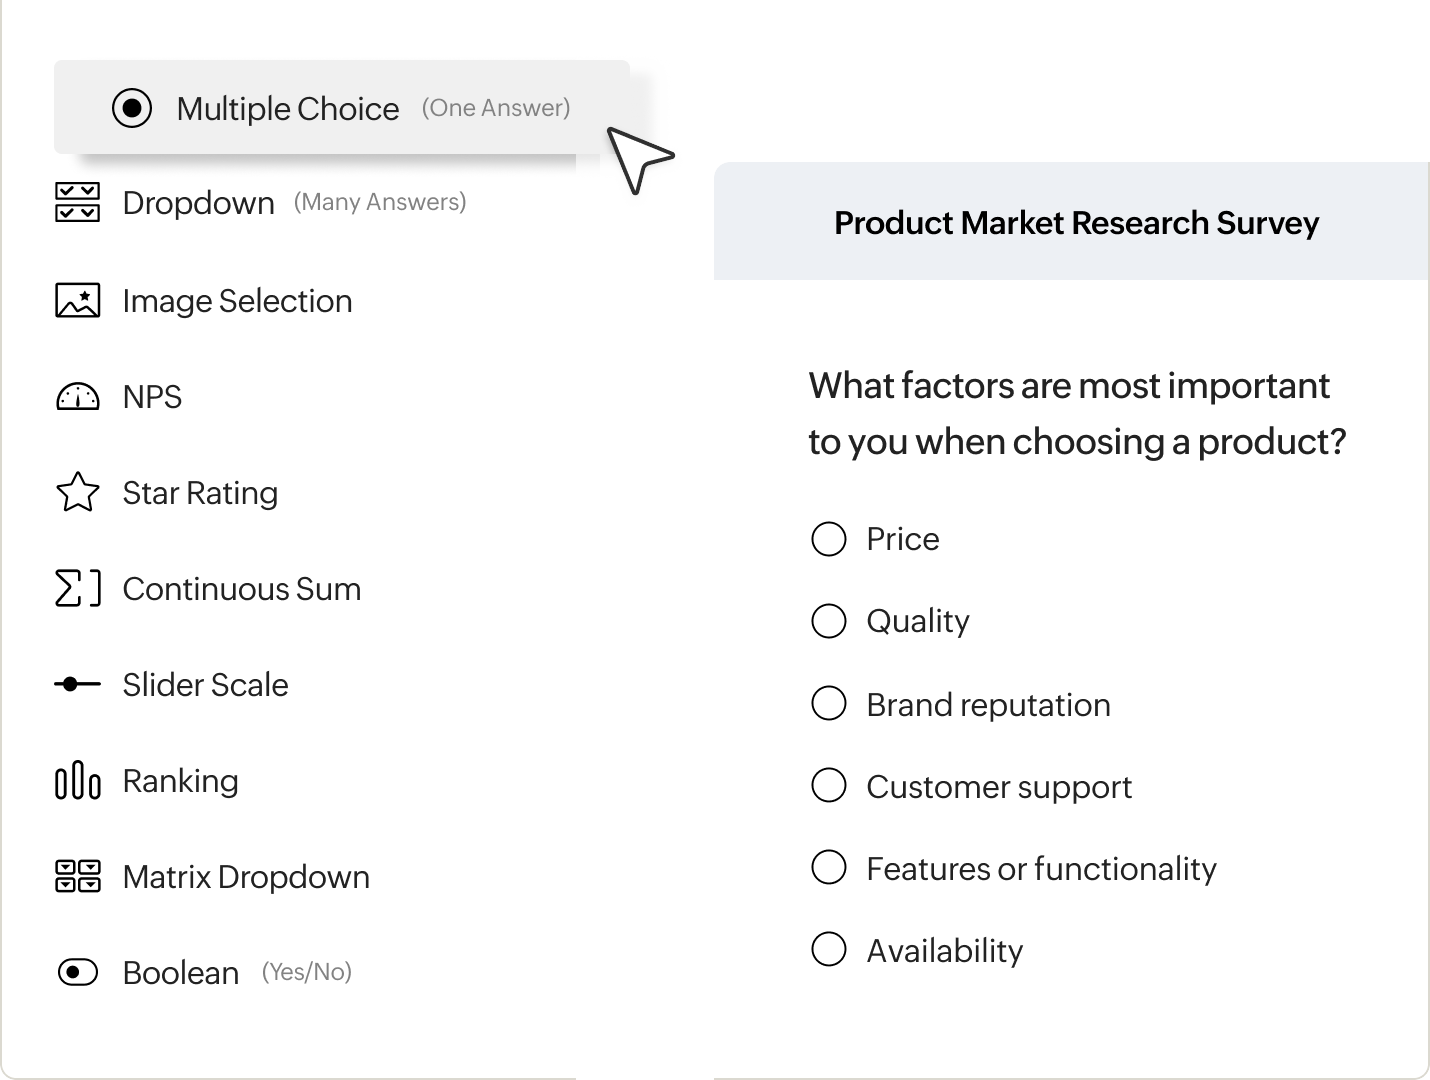Select the NPS gauge icon
This screenshot has height=1080, width=1430.
[x=77, y=397]
